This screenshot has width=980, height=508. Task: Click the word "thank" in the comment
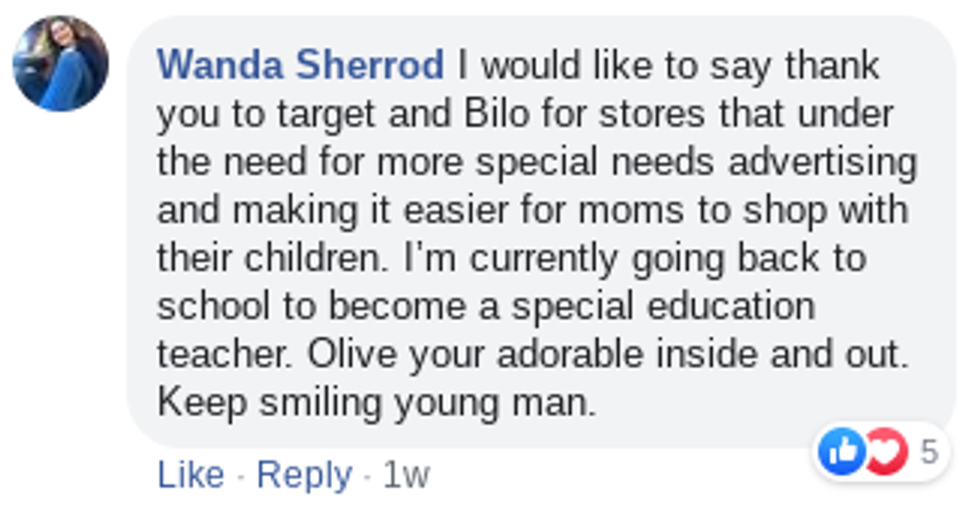(x=832, y=66)
